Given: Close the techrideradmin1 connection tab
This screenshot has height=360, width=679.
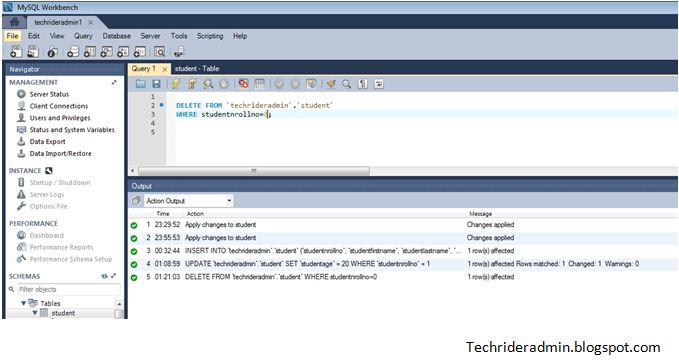Looking at the screenshot, I should coord(91,23).
